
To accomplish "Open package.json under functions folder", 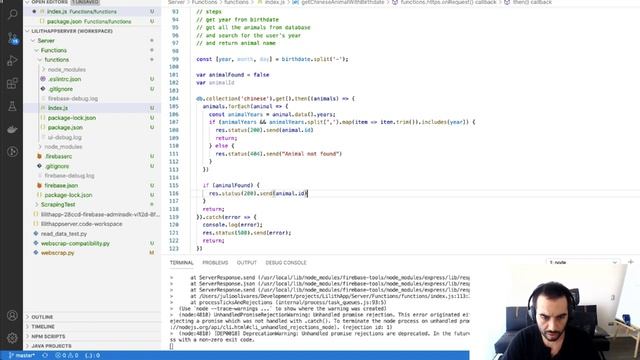I will click(x=65, y=128).
